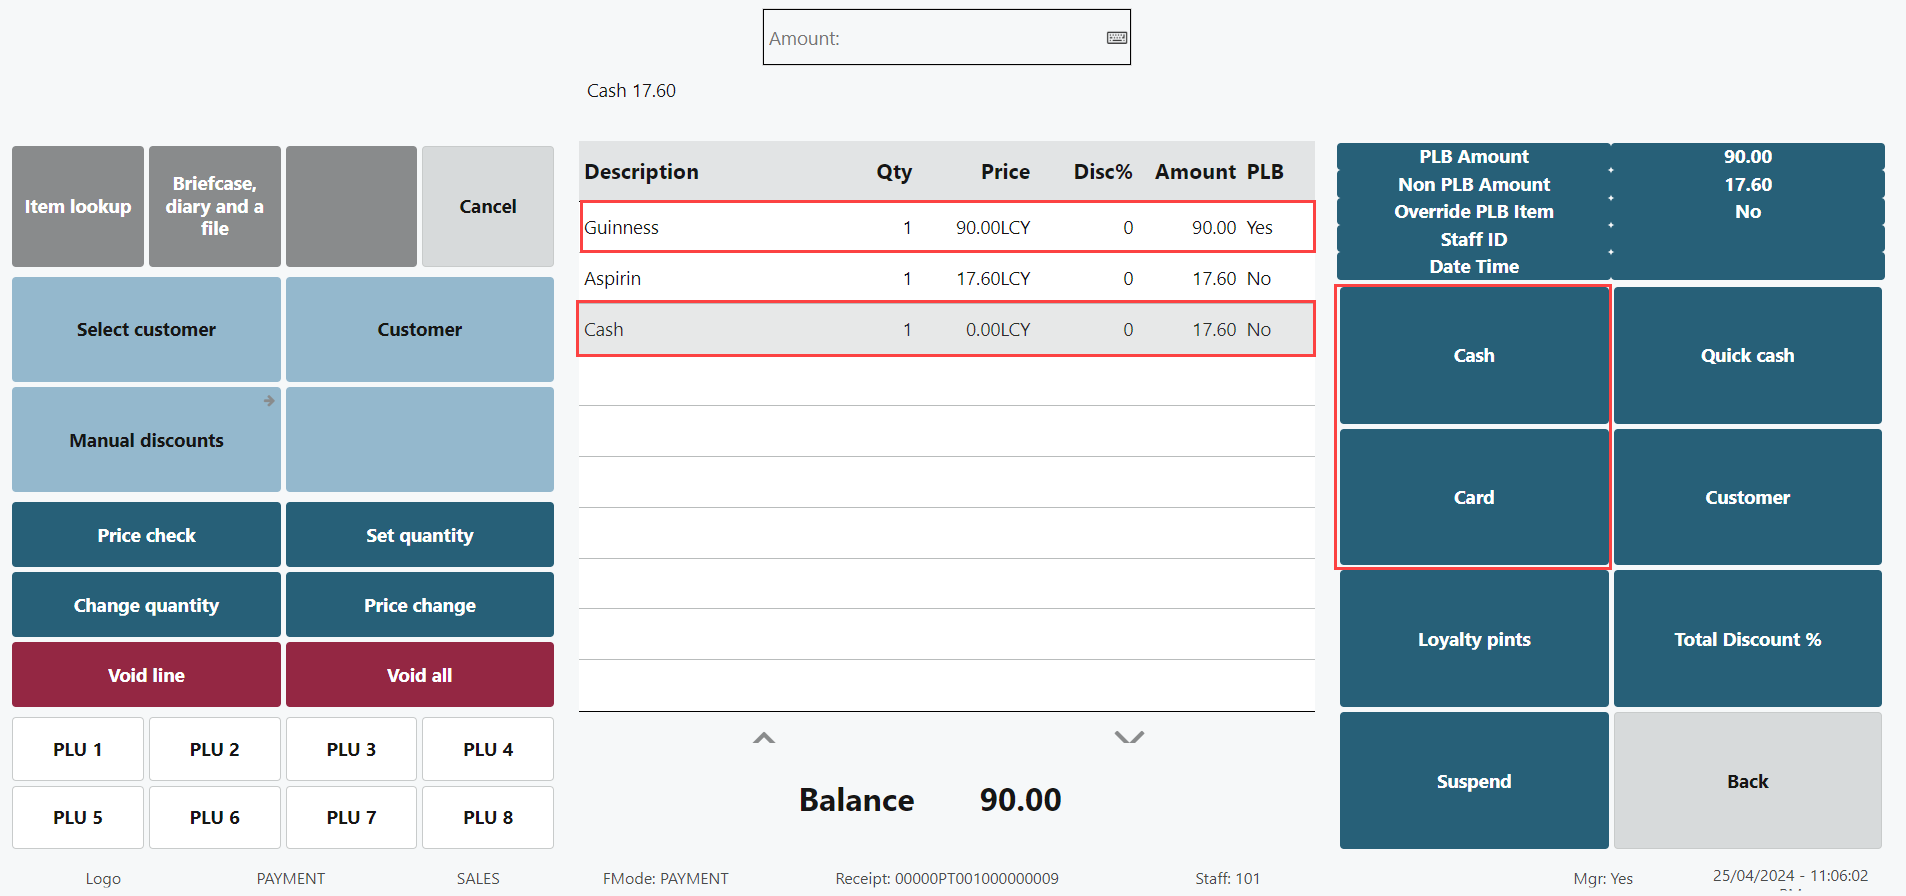The image size is (1906, 896).
Task: Select the Guinness line in the receipt
Action: point(945,227)
